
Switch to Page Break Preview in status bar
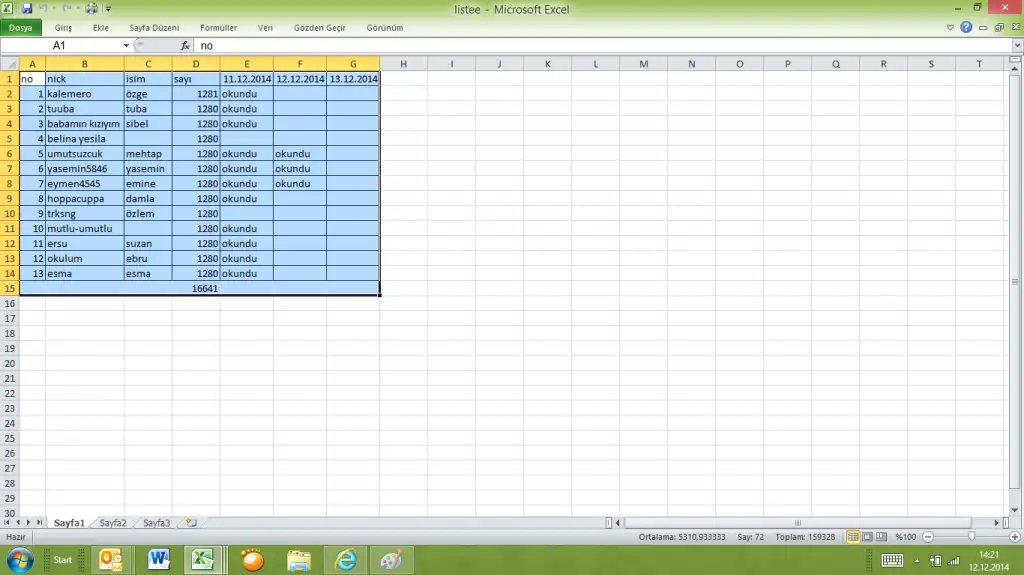coord(881,538)
